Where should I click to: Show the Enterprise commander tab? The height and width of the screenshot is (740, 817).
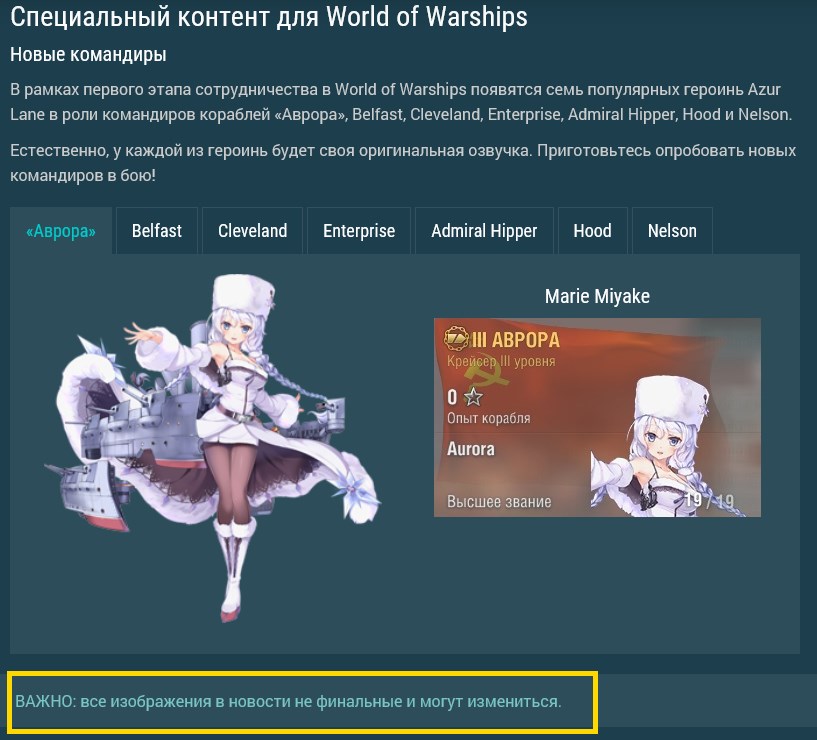pyautogui.click(x=359, y=230)
